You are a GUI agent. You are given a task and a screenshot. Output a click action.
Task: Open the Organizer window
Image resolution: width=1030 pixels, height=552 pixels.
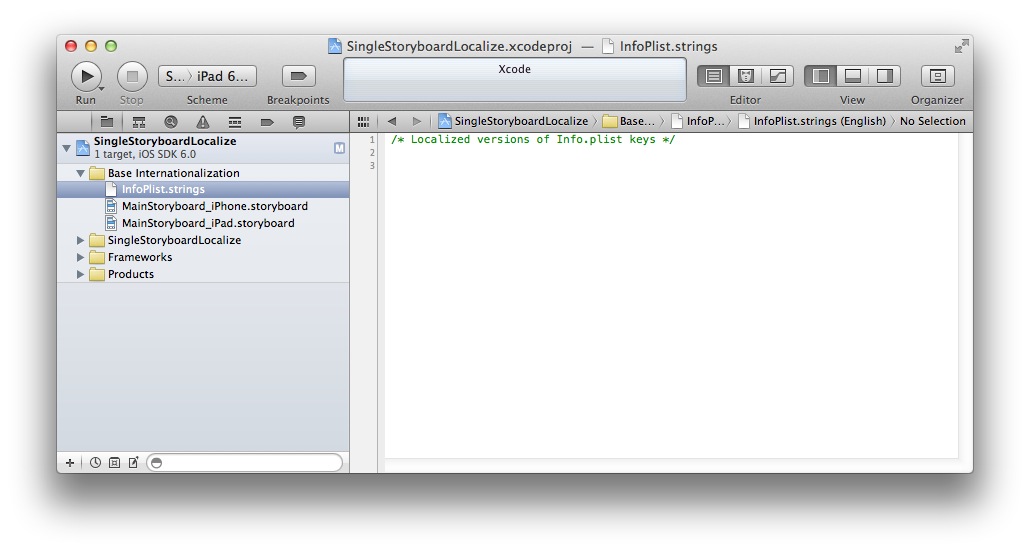[x=937, y=76]
